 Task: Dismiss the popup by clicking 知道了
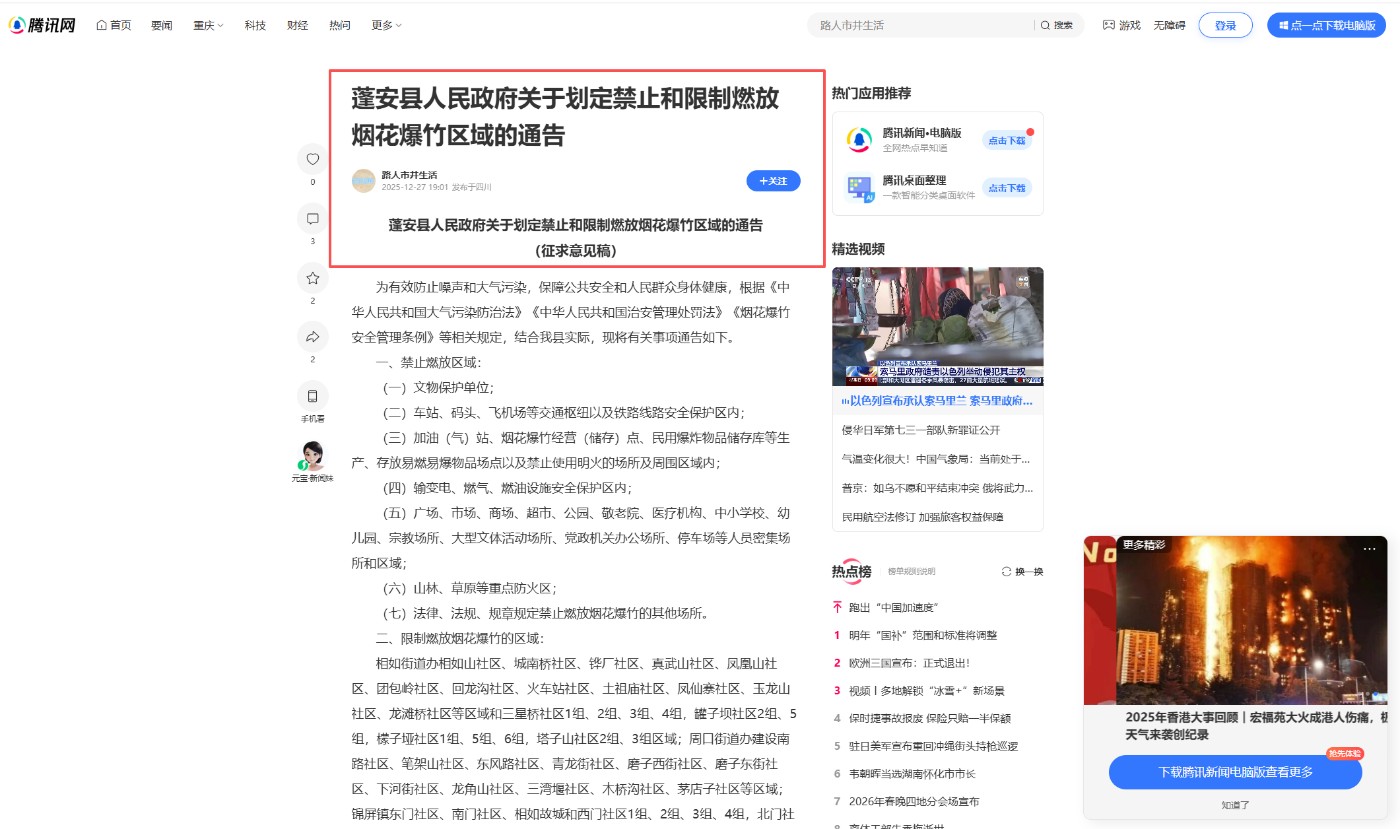(x=1235, y=805)
